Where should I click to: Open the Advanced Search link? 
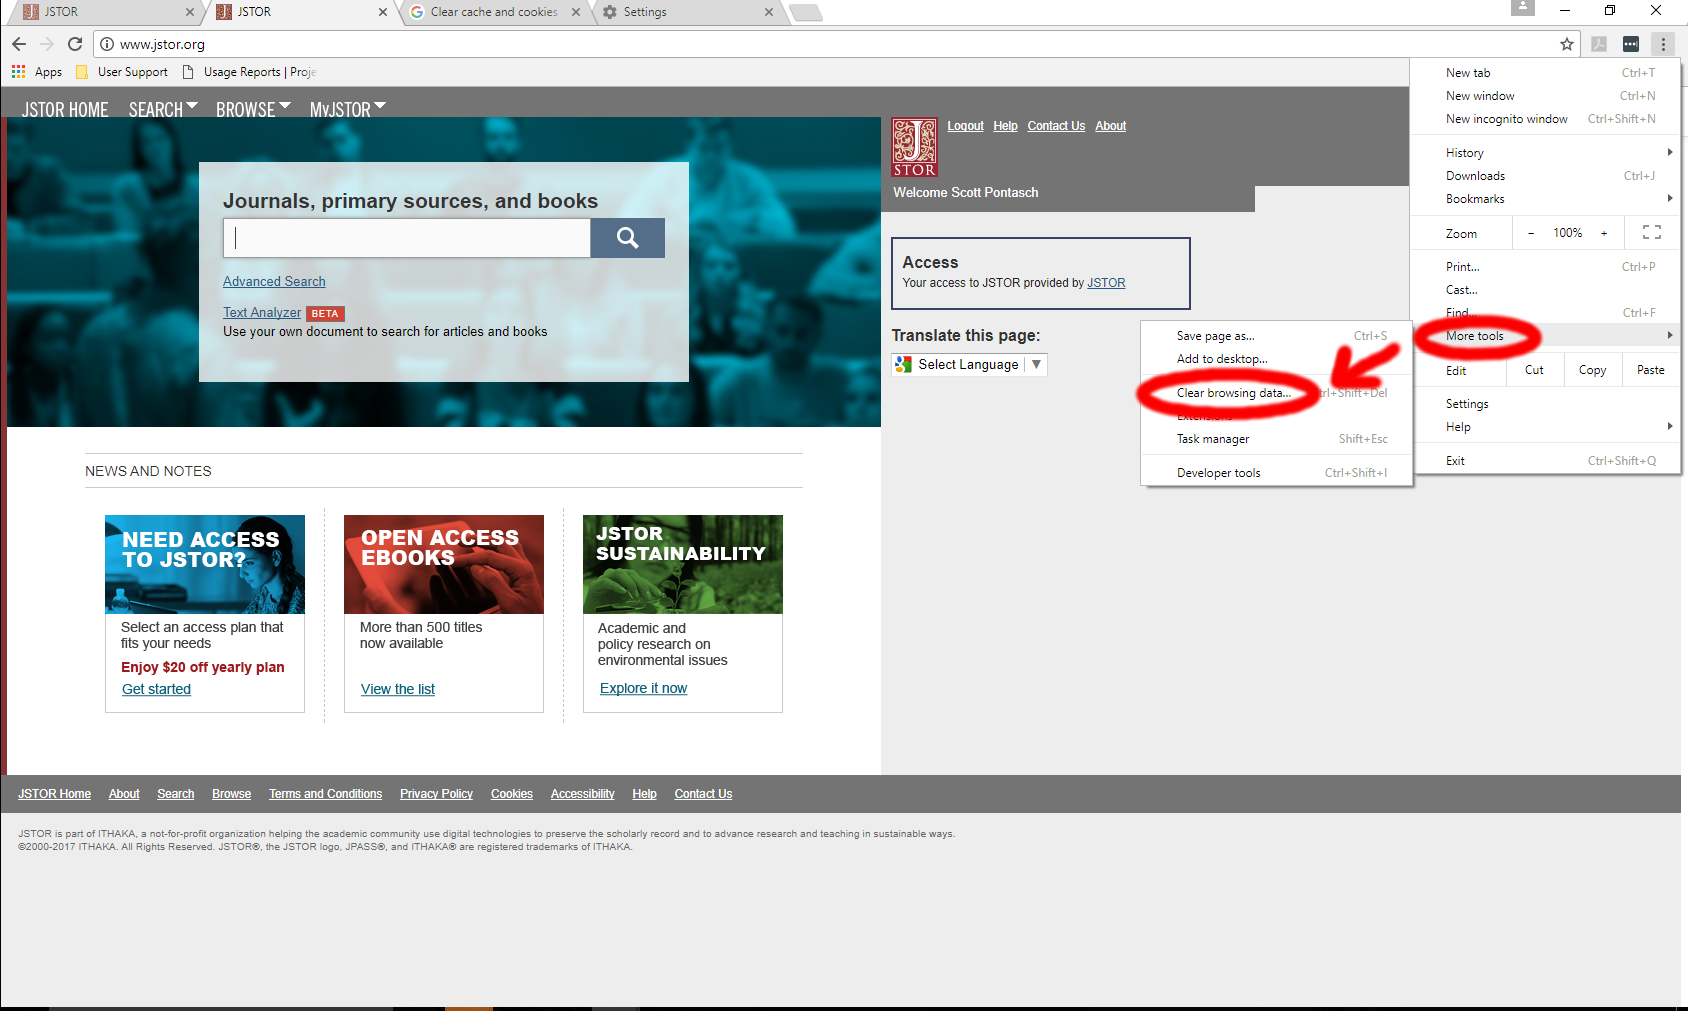274,282
